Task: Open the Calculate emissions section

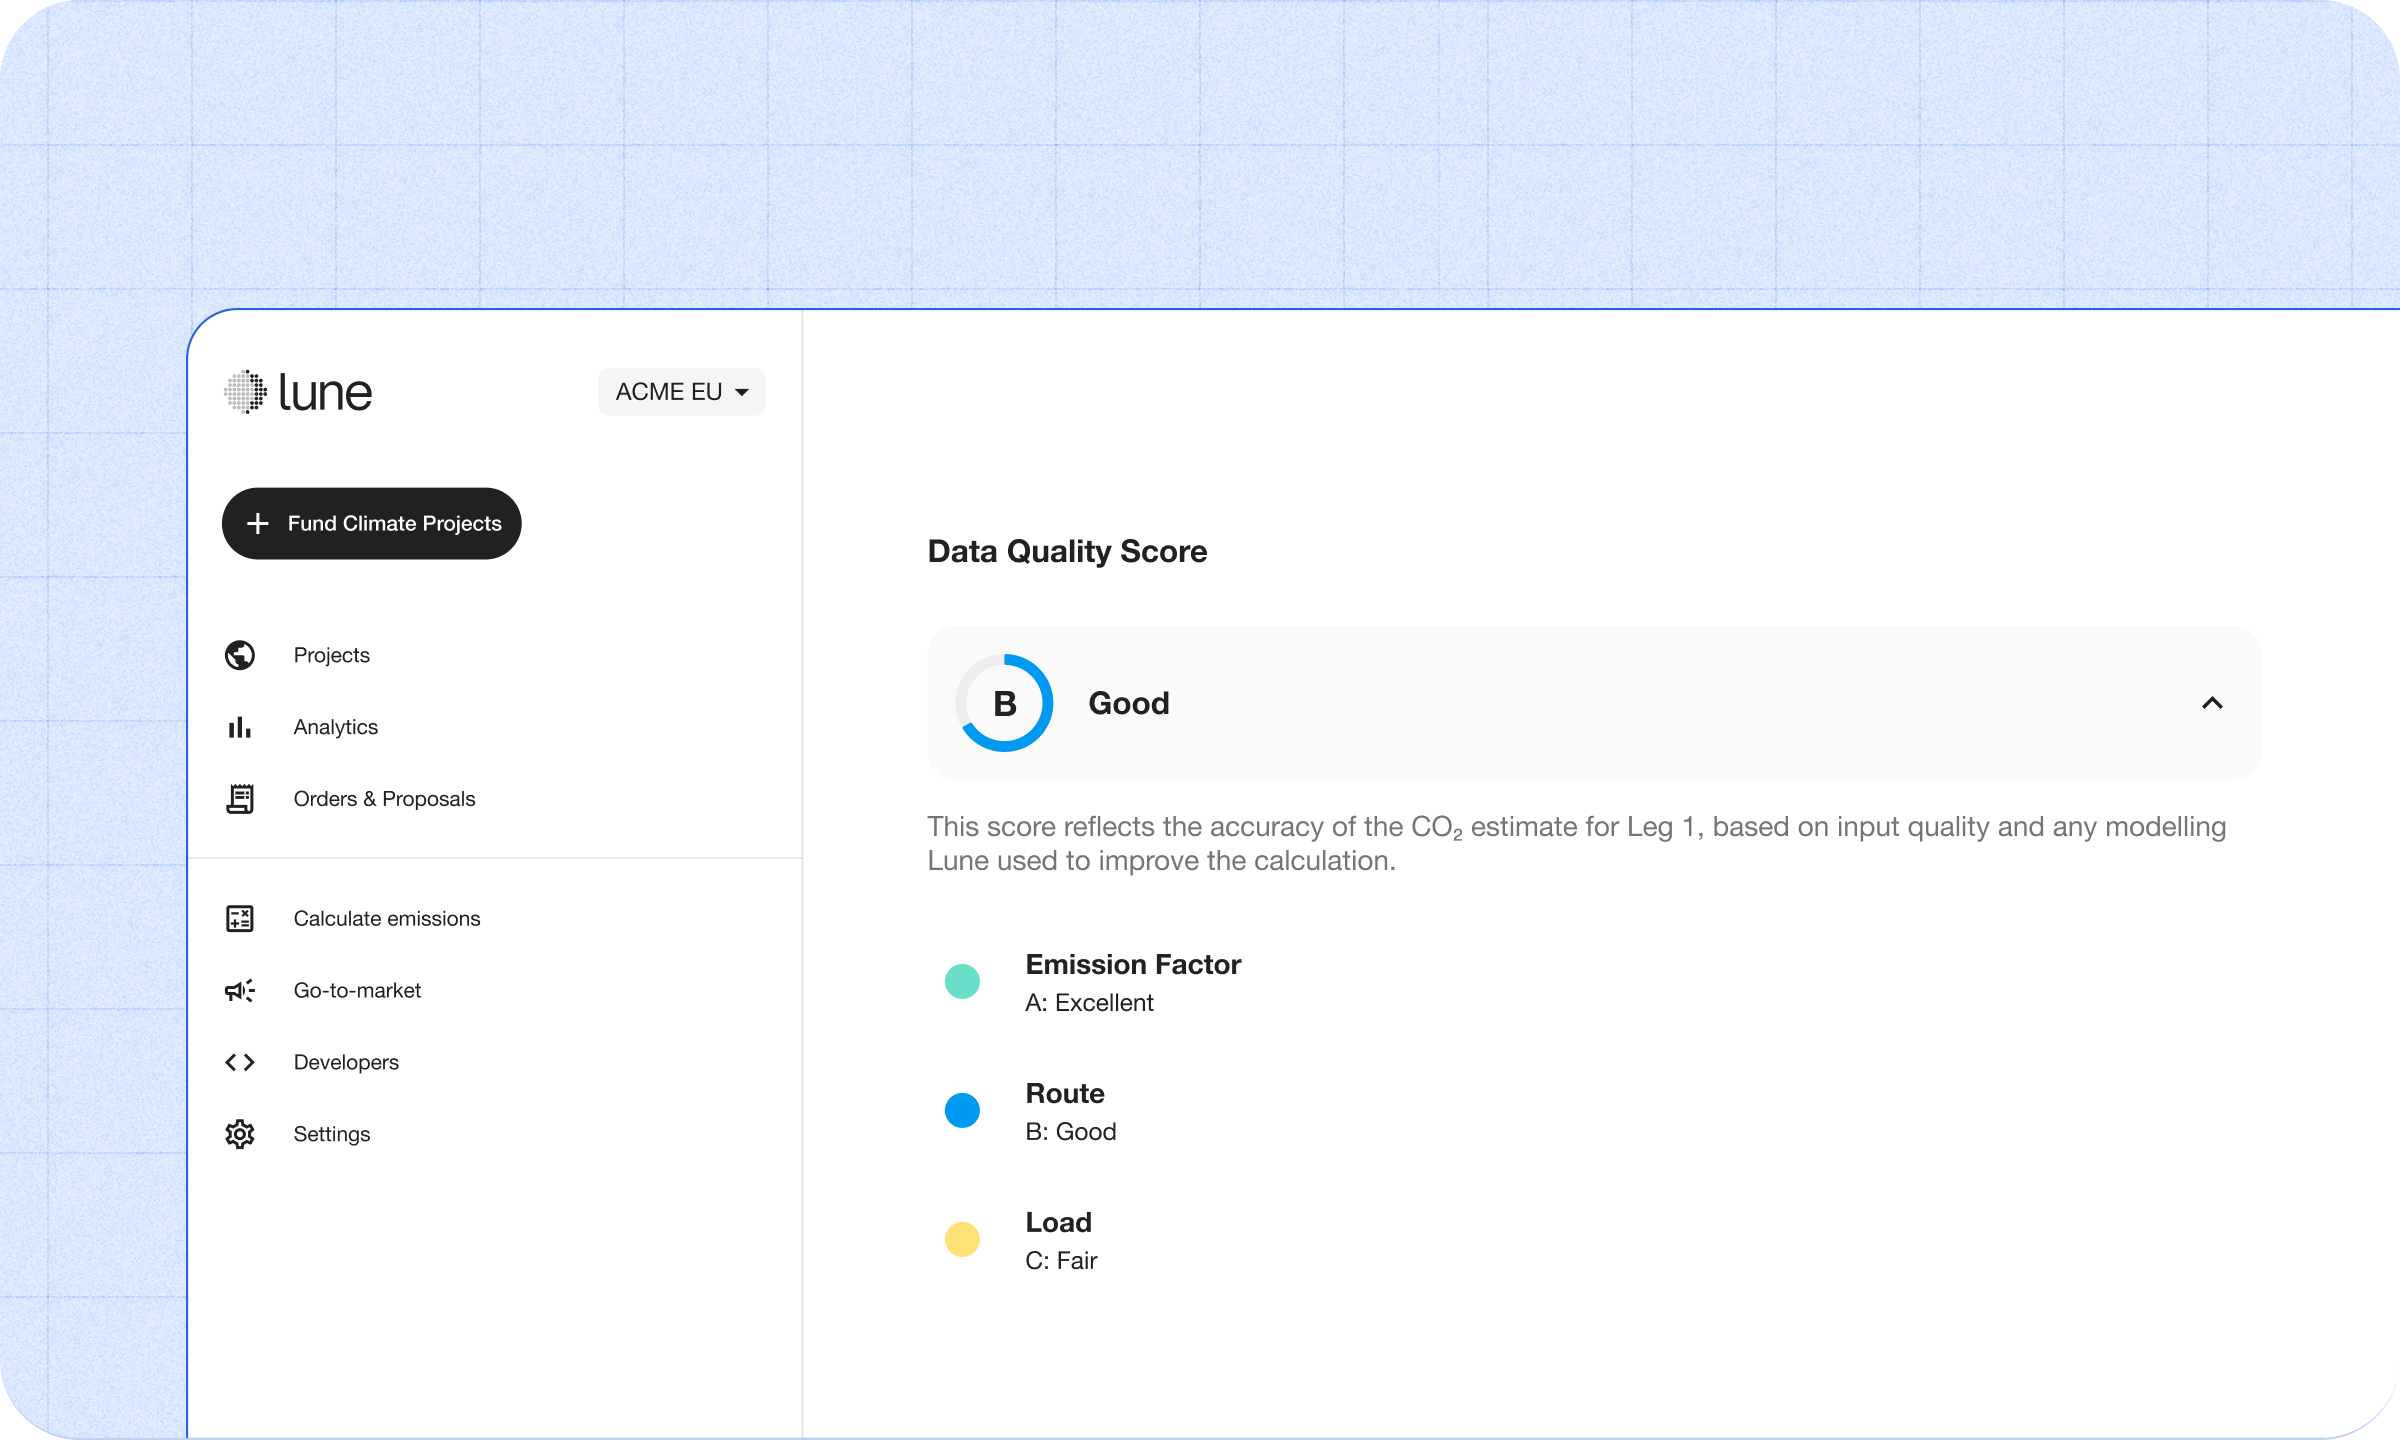Action: 387,918
